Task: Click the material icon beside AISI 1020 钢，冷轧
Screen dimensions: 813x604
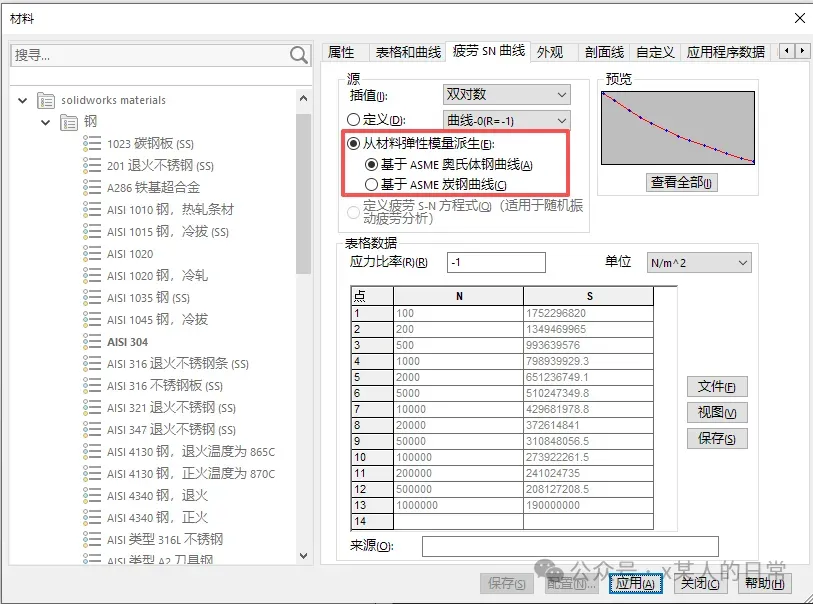Action: coord(92,275)
